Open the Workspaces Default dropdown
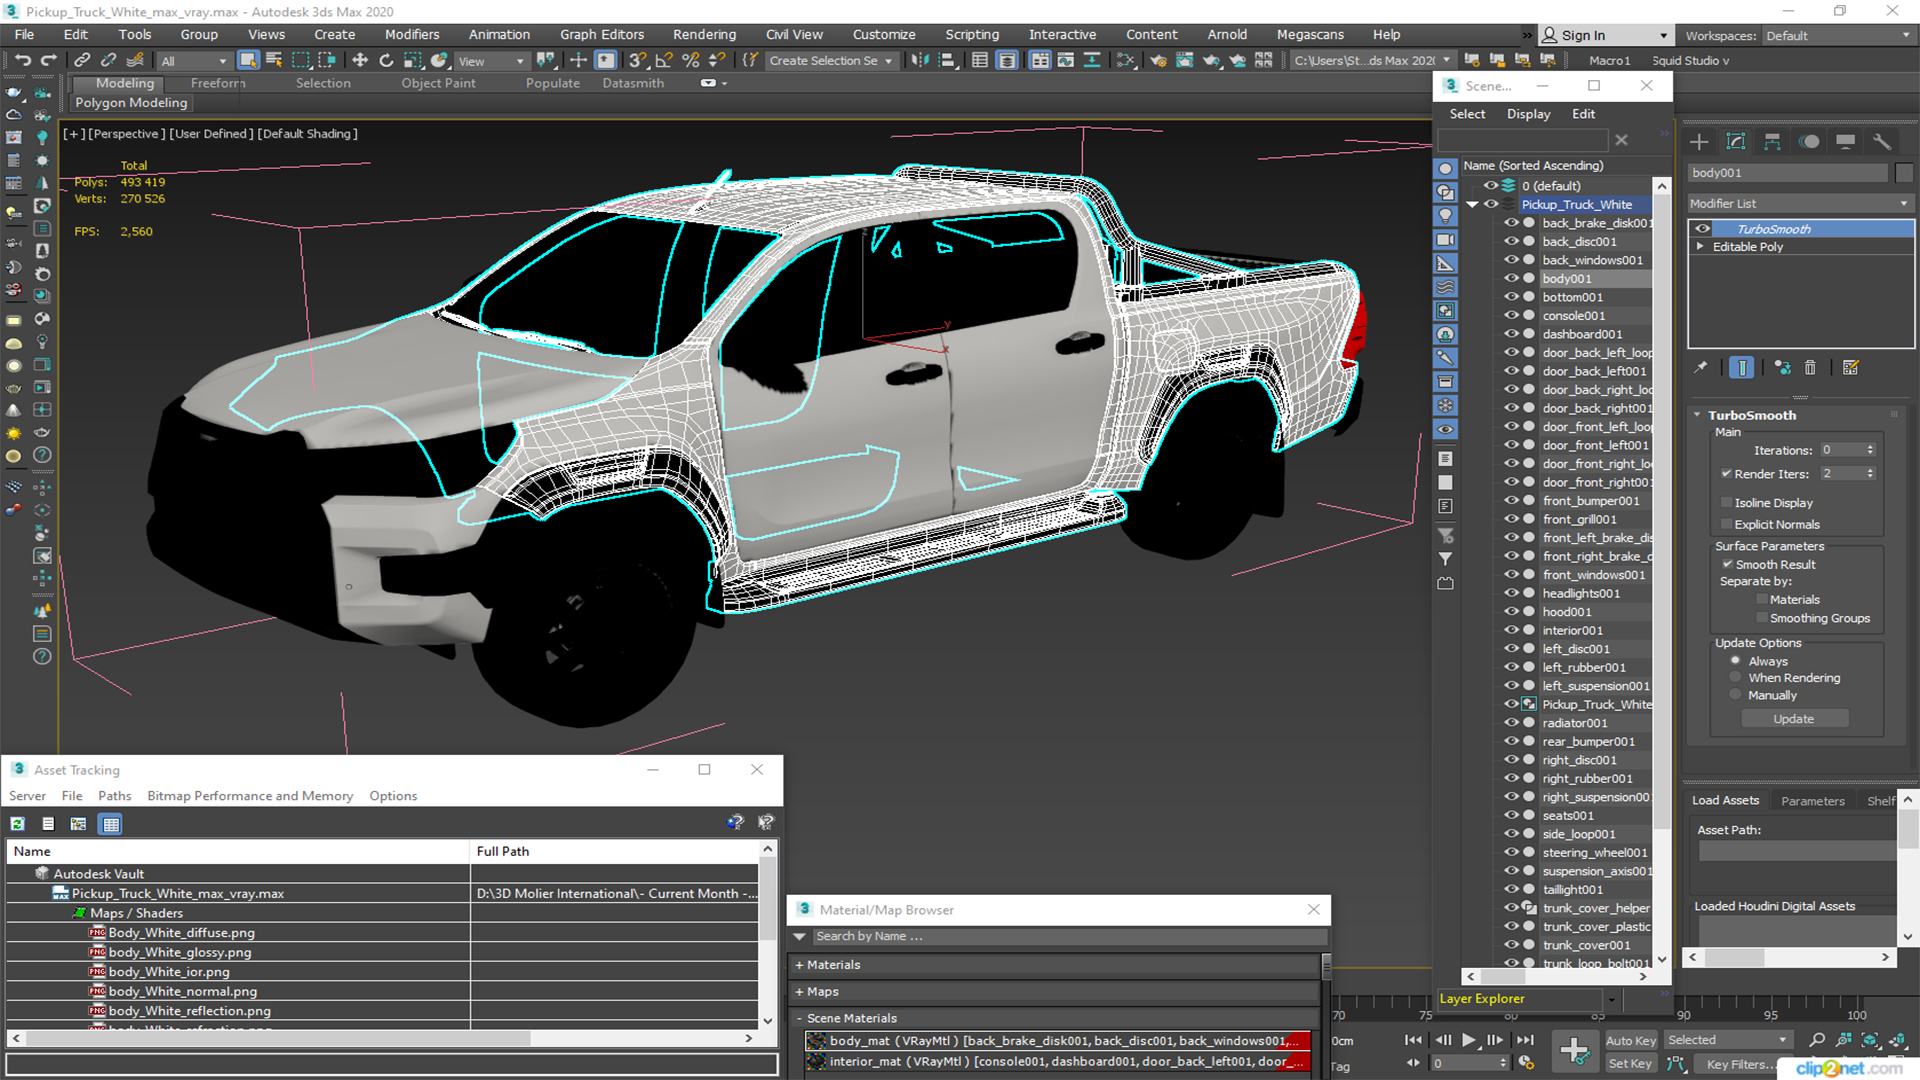The image size is (1920, 1080). coord(1837,36)
